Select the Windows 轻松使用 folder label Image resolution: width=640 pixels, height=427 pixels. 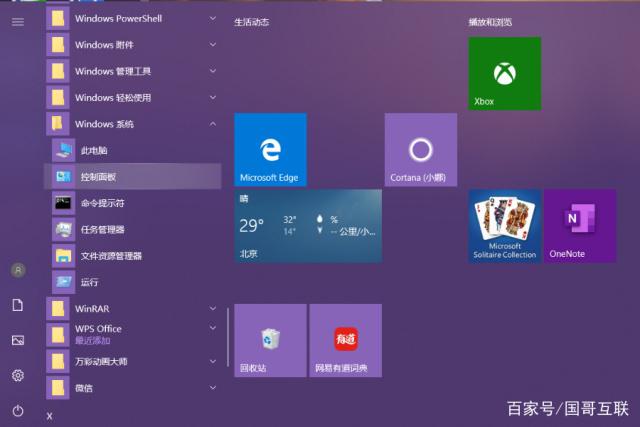(x=113, y=98)
